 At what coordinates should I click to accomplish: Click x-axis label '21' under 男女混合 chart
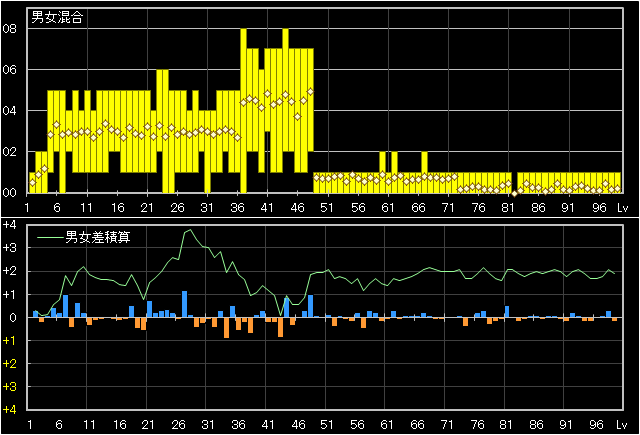(x=147, y=208)
